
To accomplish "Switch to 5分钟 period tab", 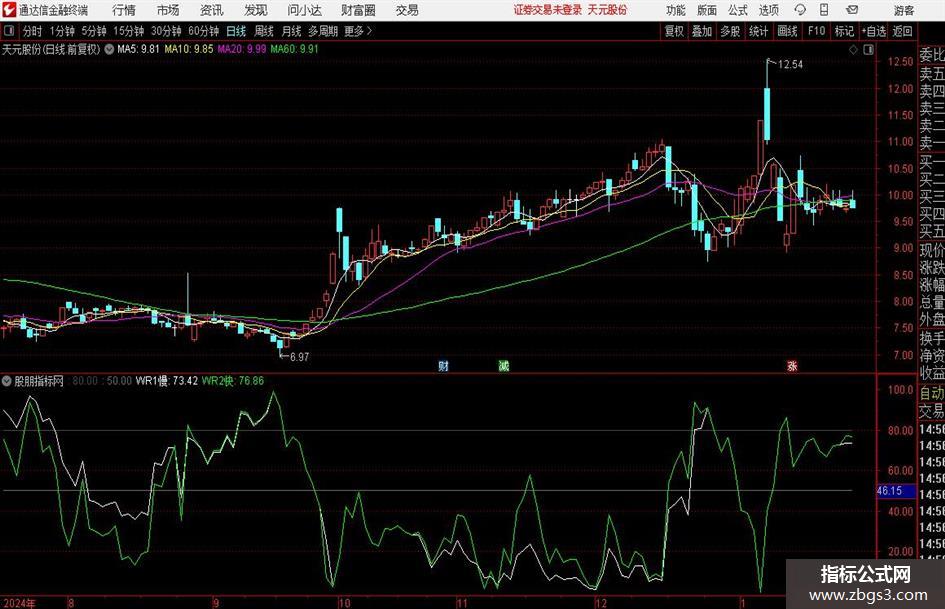I will [93, 31].
